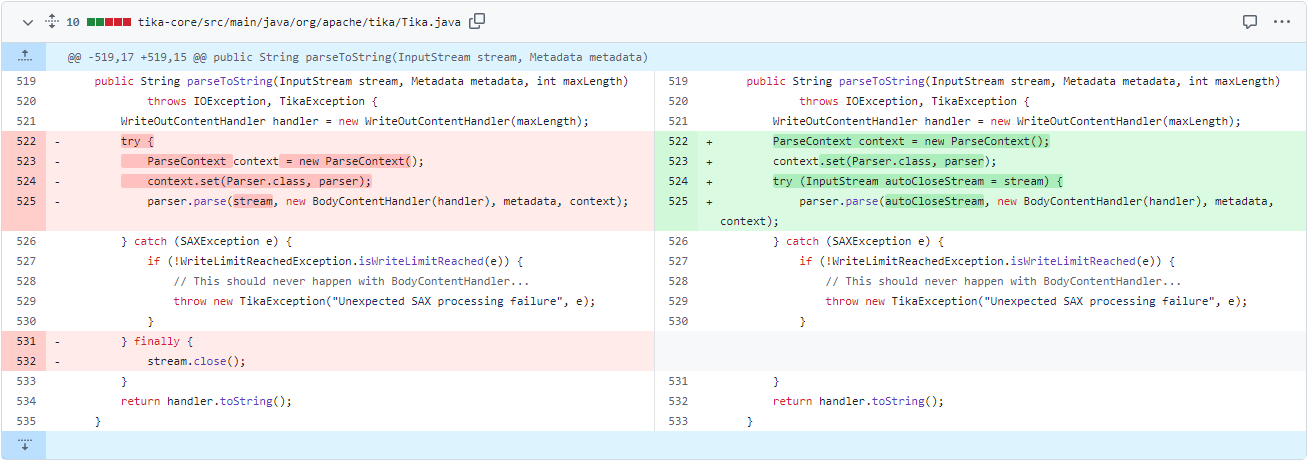
Task: Copy the Tika.java file path
Action: [478, 21]
